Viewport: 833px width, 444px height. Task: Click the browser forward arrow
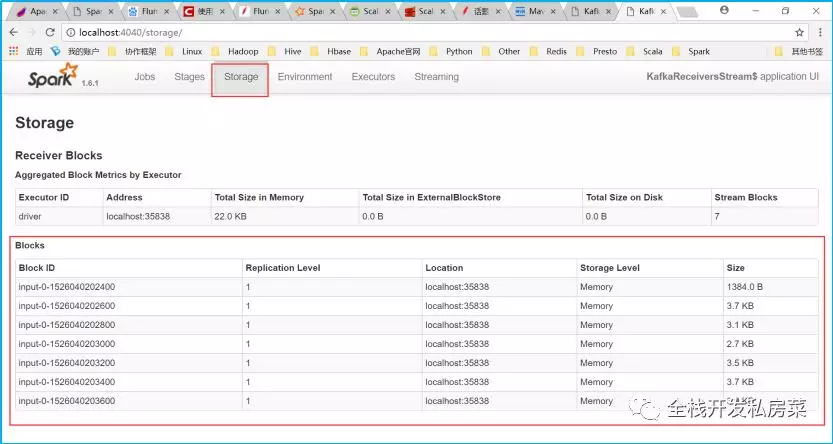pos(32,32)
